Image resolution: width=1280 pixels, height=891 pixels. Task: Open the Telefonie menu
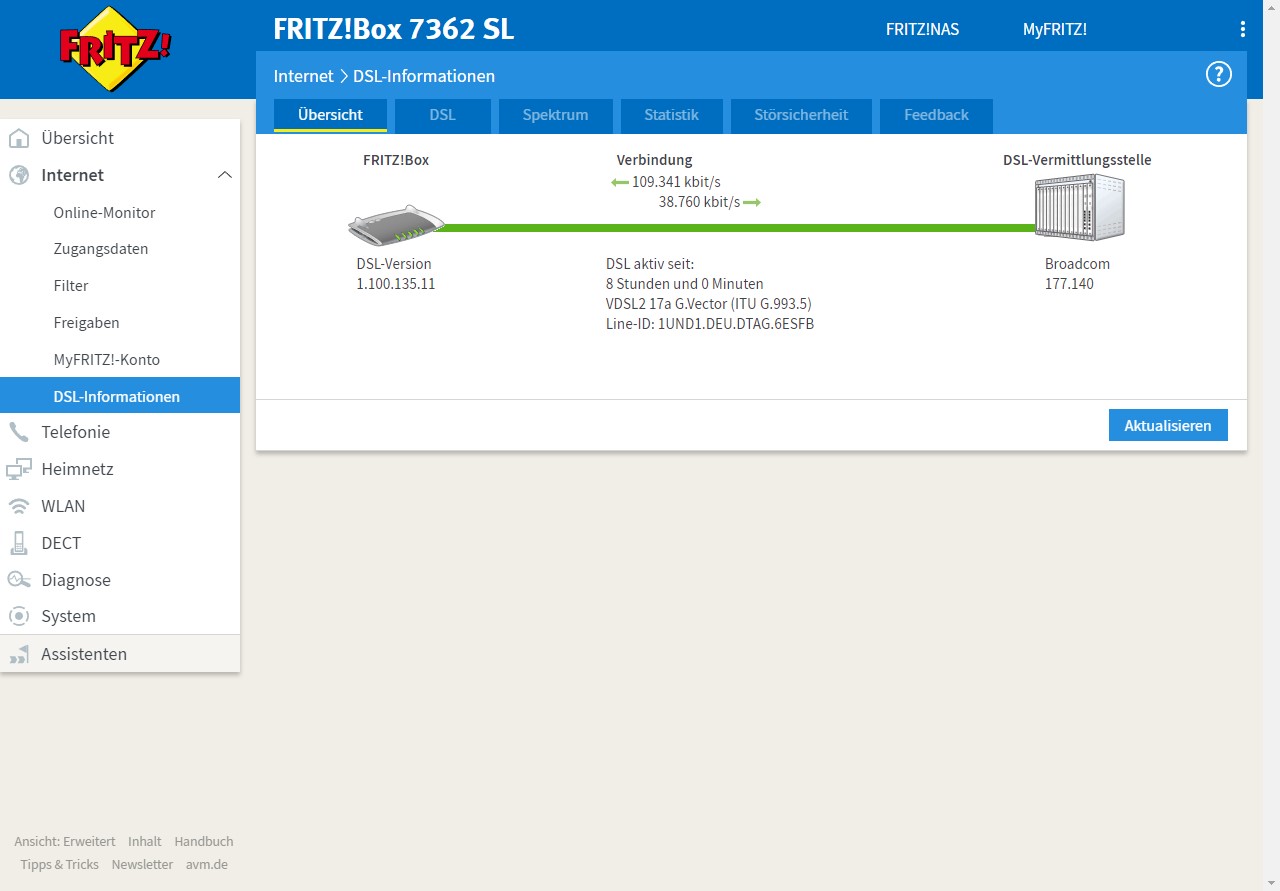pos(120,432)
